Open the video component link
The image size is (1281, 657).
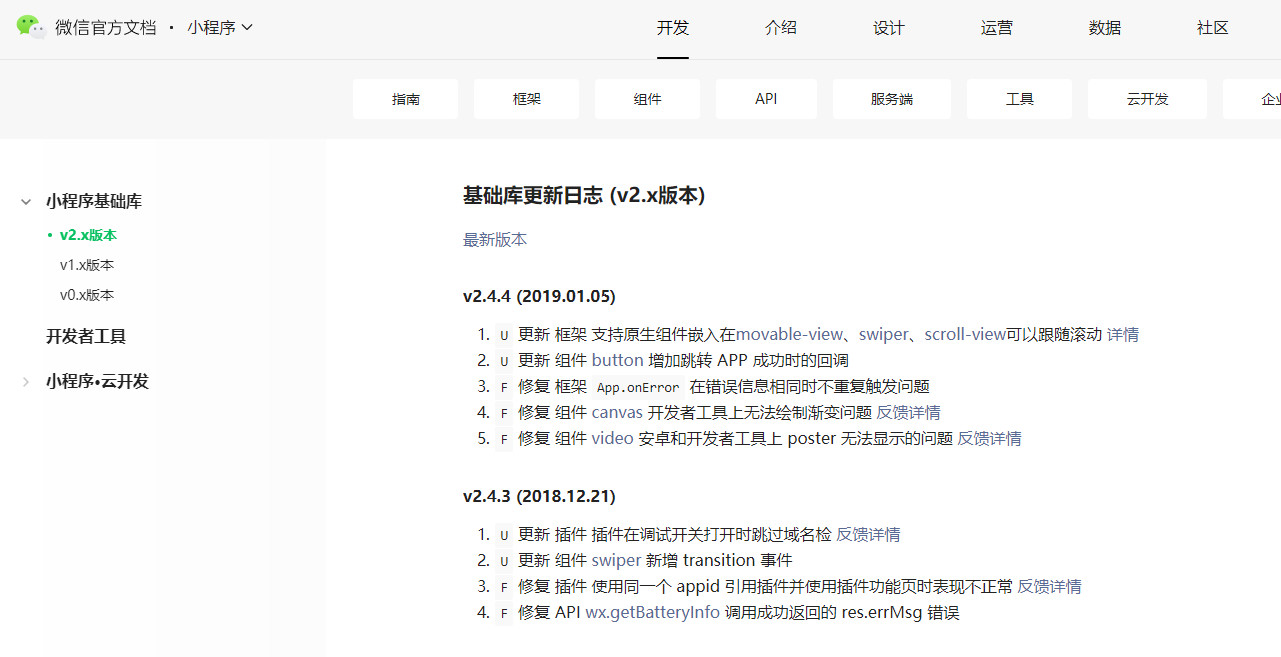point(612,439)
